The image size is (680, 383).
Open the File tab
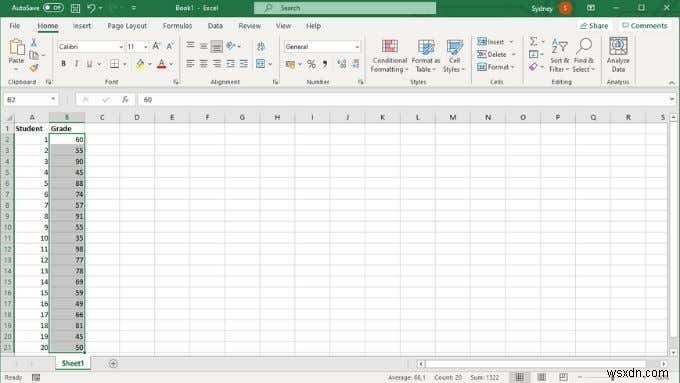(15, 26)
